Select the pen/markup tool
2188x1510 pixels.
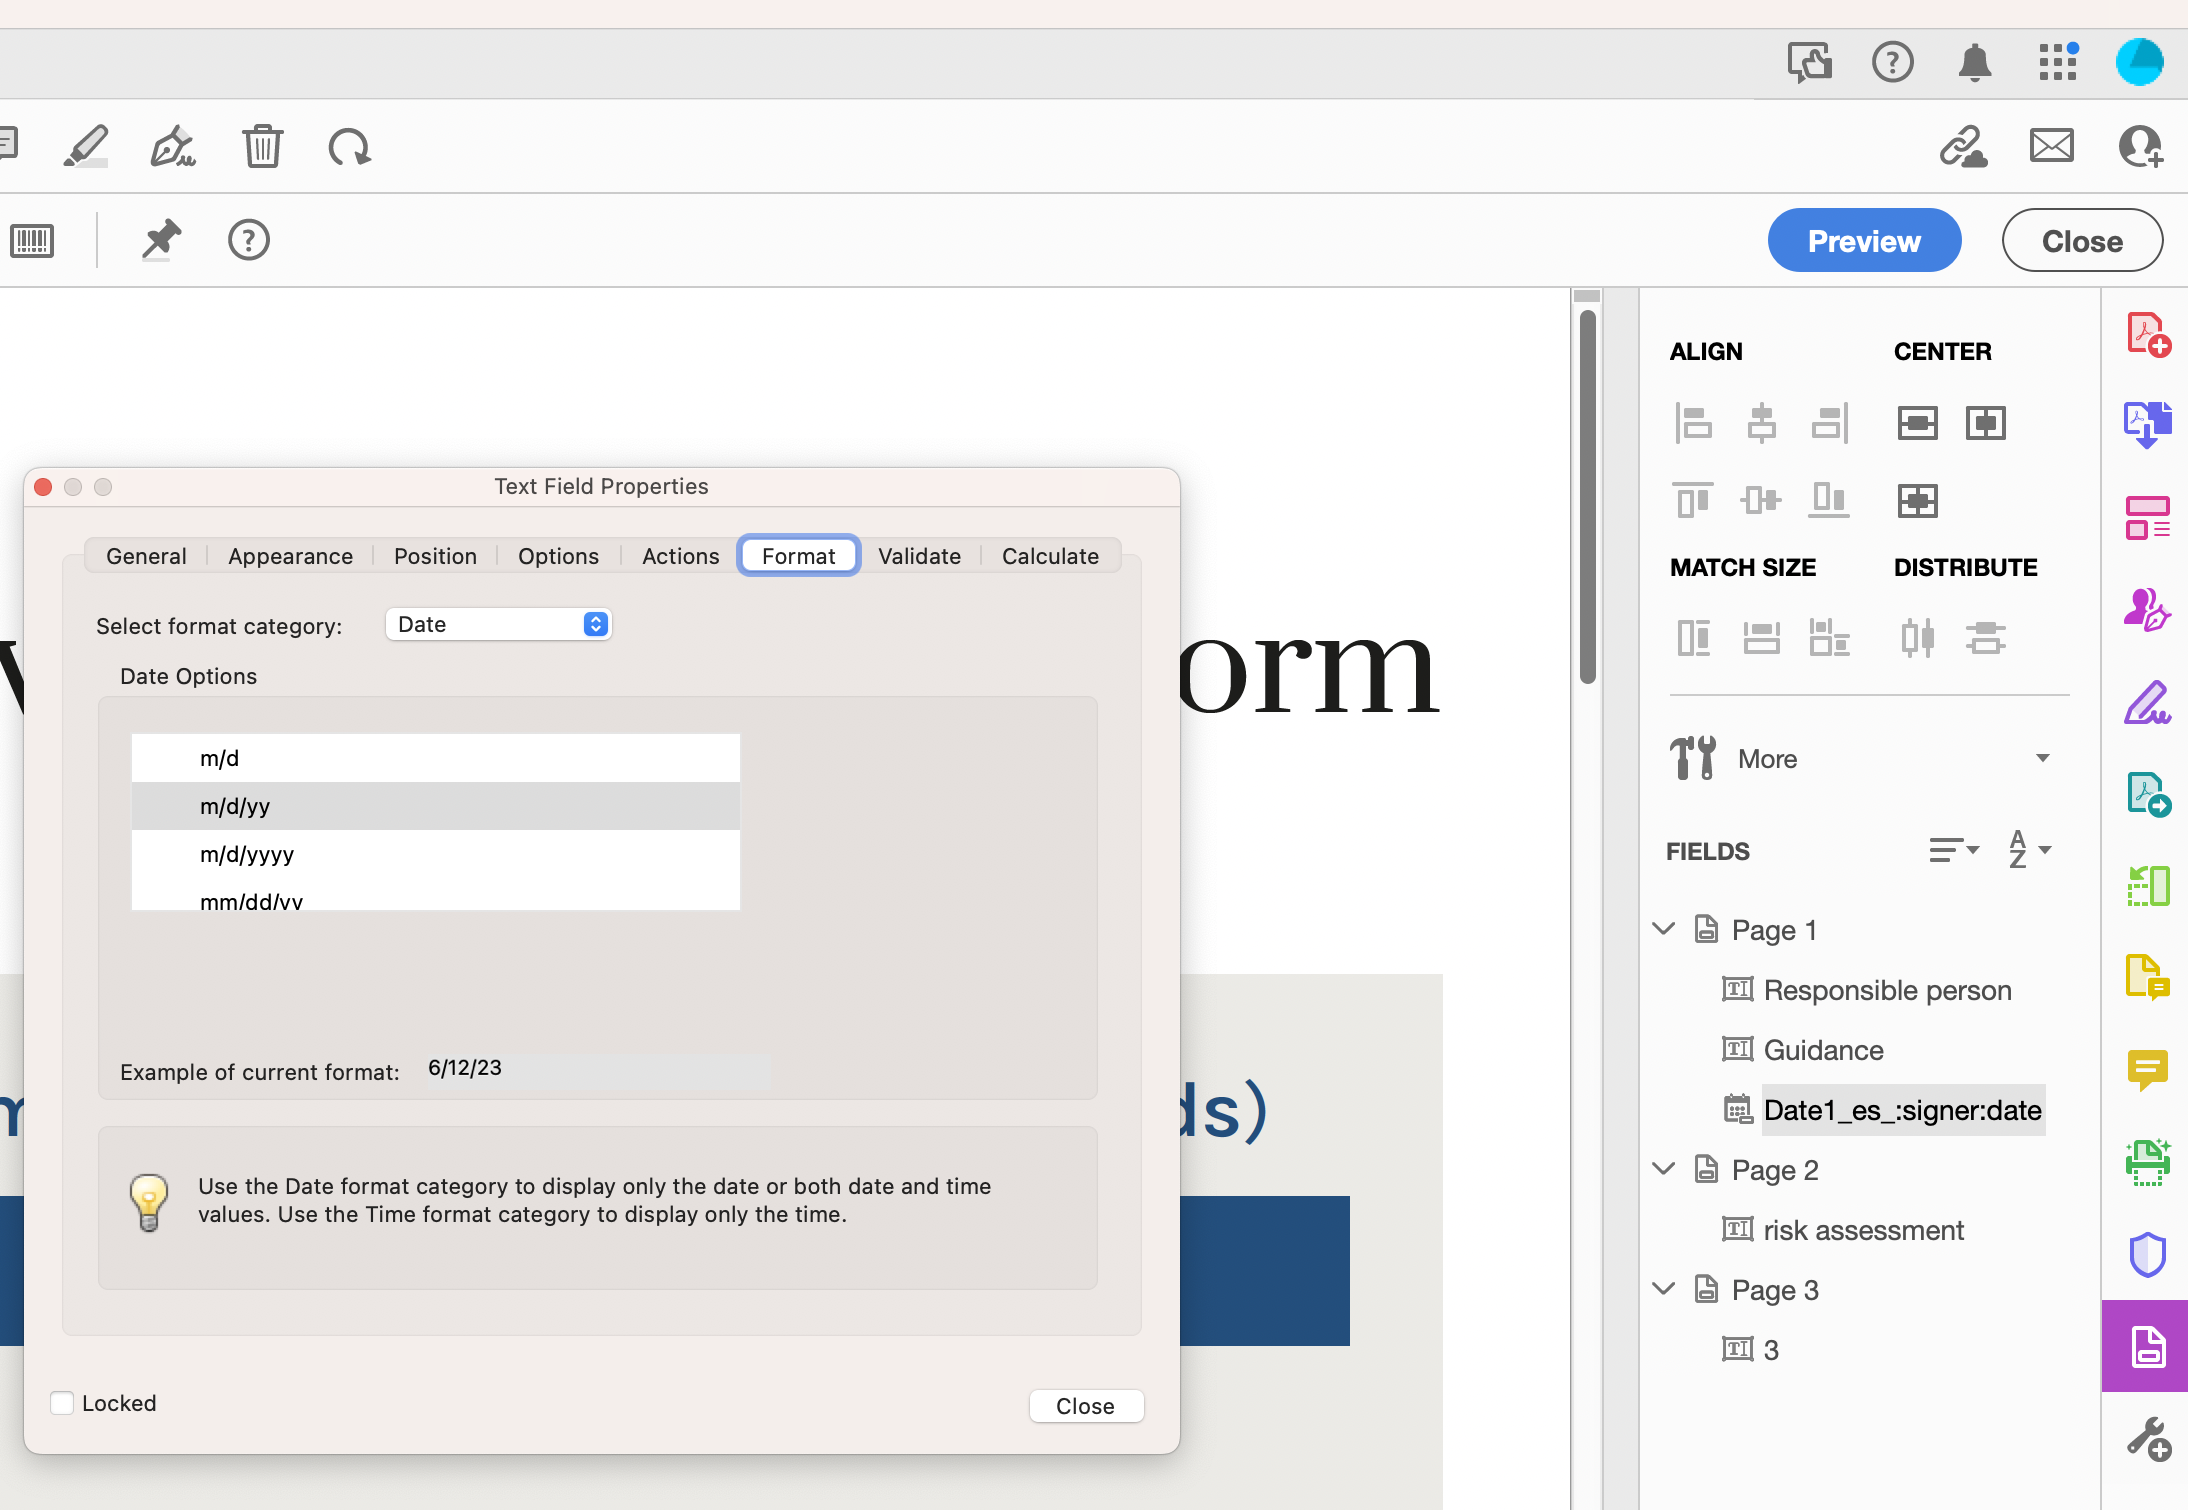[x=86, y=146]
